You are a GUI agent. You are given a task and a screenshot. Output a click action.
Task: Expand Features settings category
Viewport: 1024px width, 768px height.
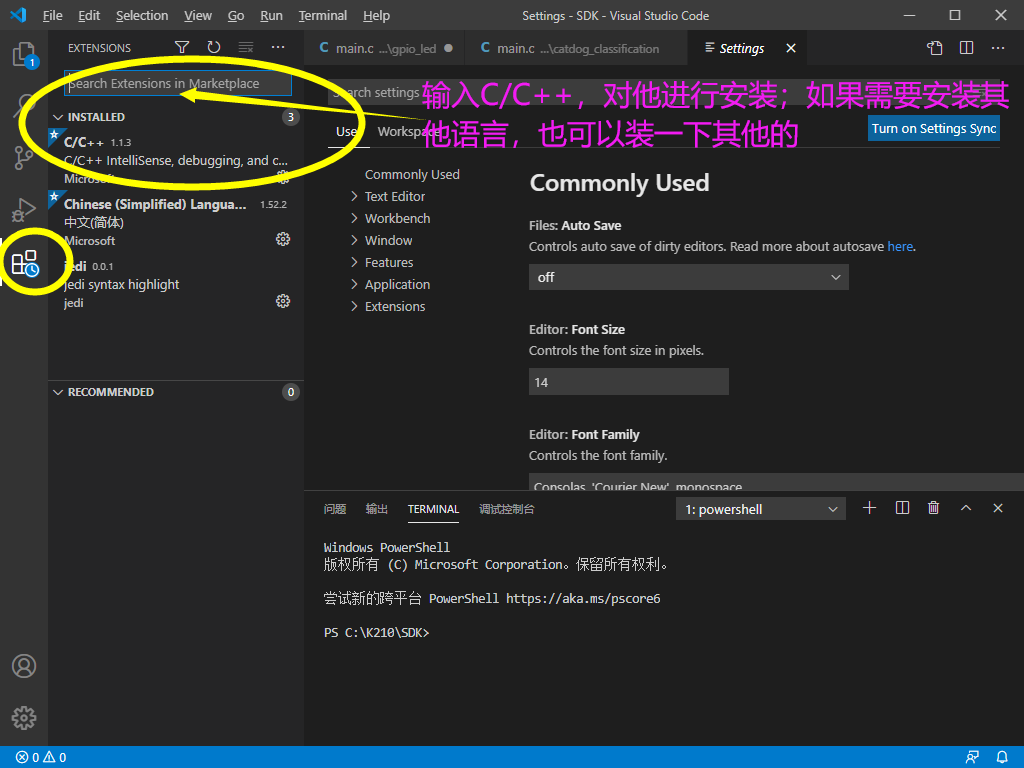tap(389, 263)
